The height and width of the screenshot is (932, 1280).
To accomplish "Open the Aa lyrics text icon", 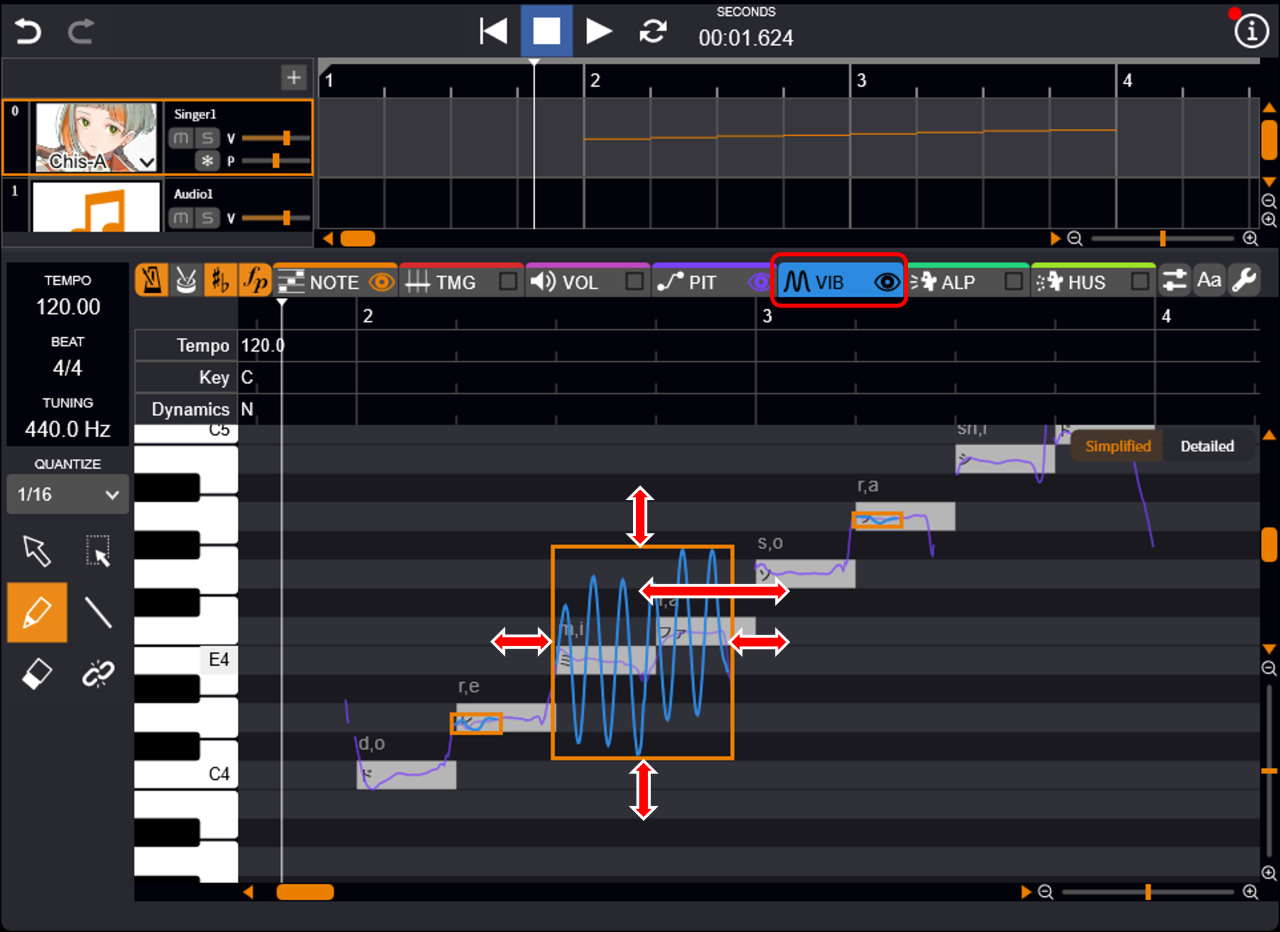I will click(x=1209, y=281).
